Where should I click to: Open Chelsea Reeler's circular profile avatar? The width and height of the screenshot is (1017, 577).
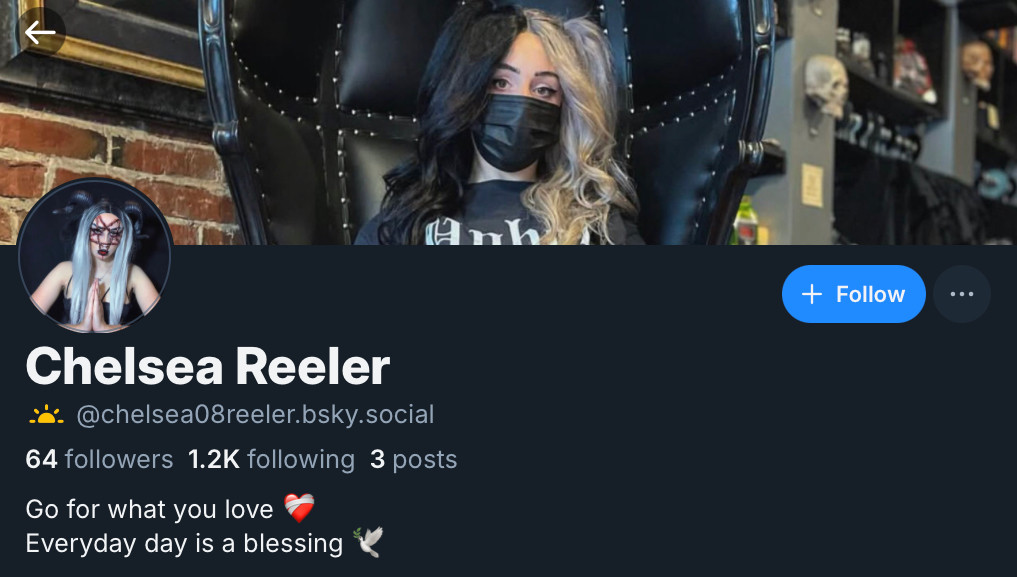[x=95, y=255]
